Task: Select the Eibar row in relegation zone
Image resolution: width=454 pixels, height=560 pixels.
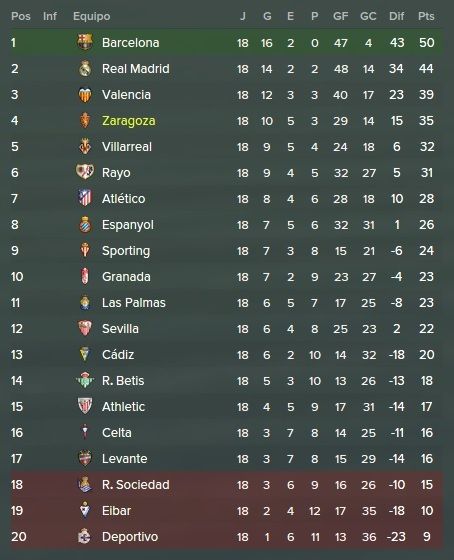Action: [227, 511]
